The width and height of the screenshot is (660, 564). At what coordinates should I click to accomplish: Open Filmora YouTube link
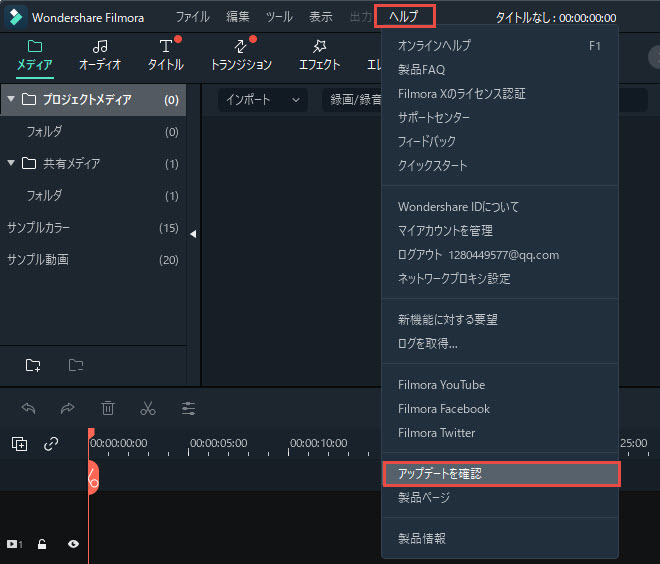(500, 385)
